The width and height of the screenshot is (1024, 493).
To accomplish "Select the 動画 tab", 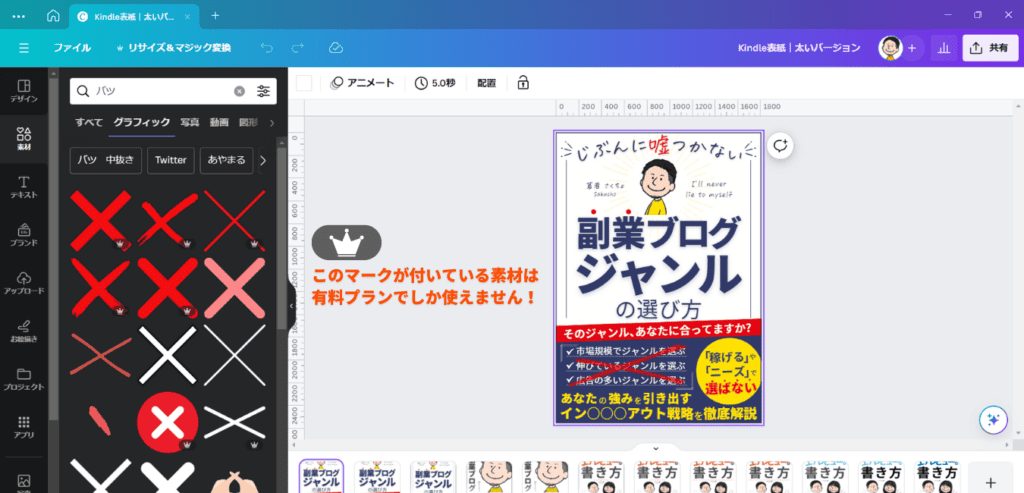I will coord(219,122).
